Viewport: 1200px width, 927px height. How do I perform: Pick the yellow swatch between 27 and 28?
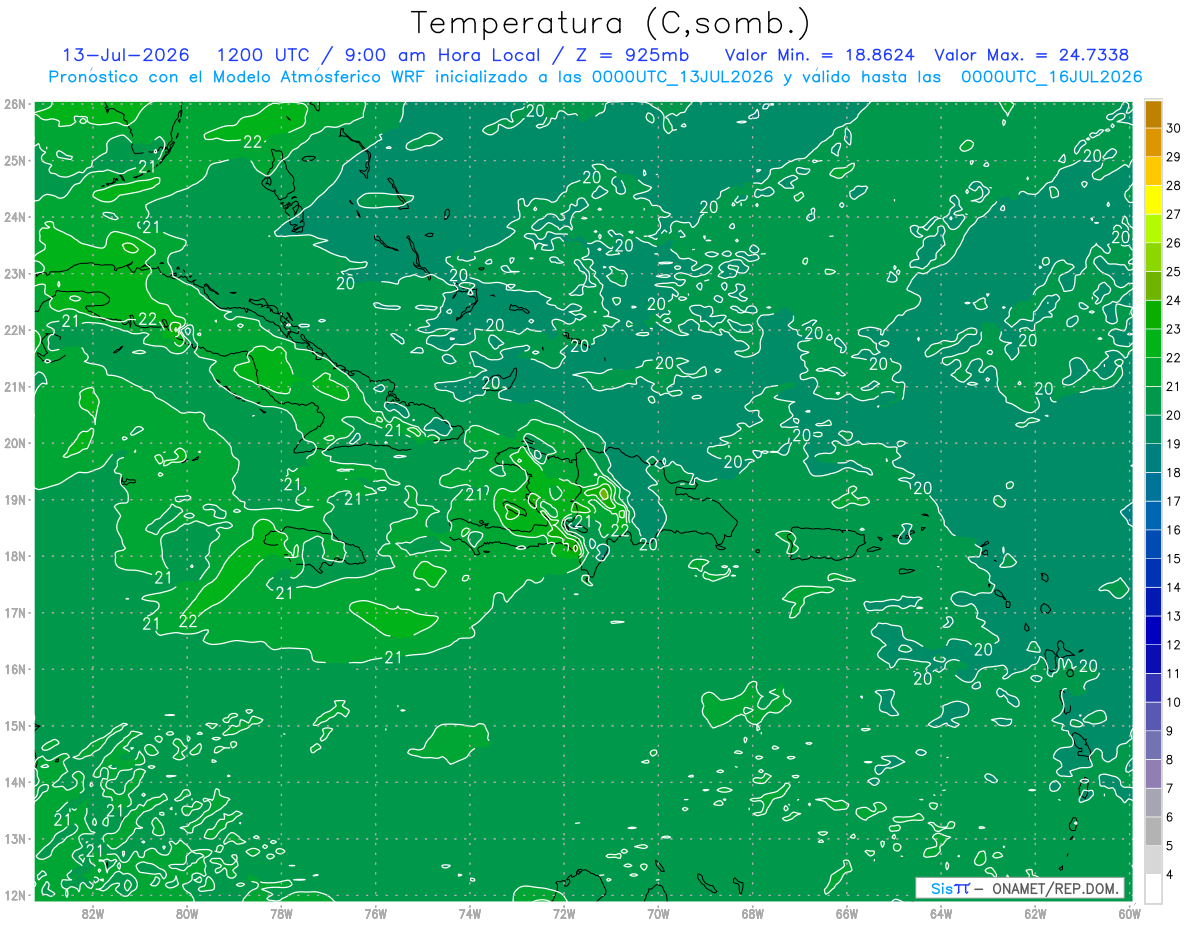click(1153, 201)
